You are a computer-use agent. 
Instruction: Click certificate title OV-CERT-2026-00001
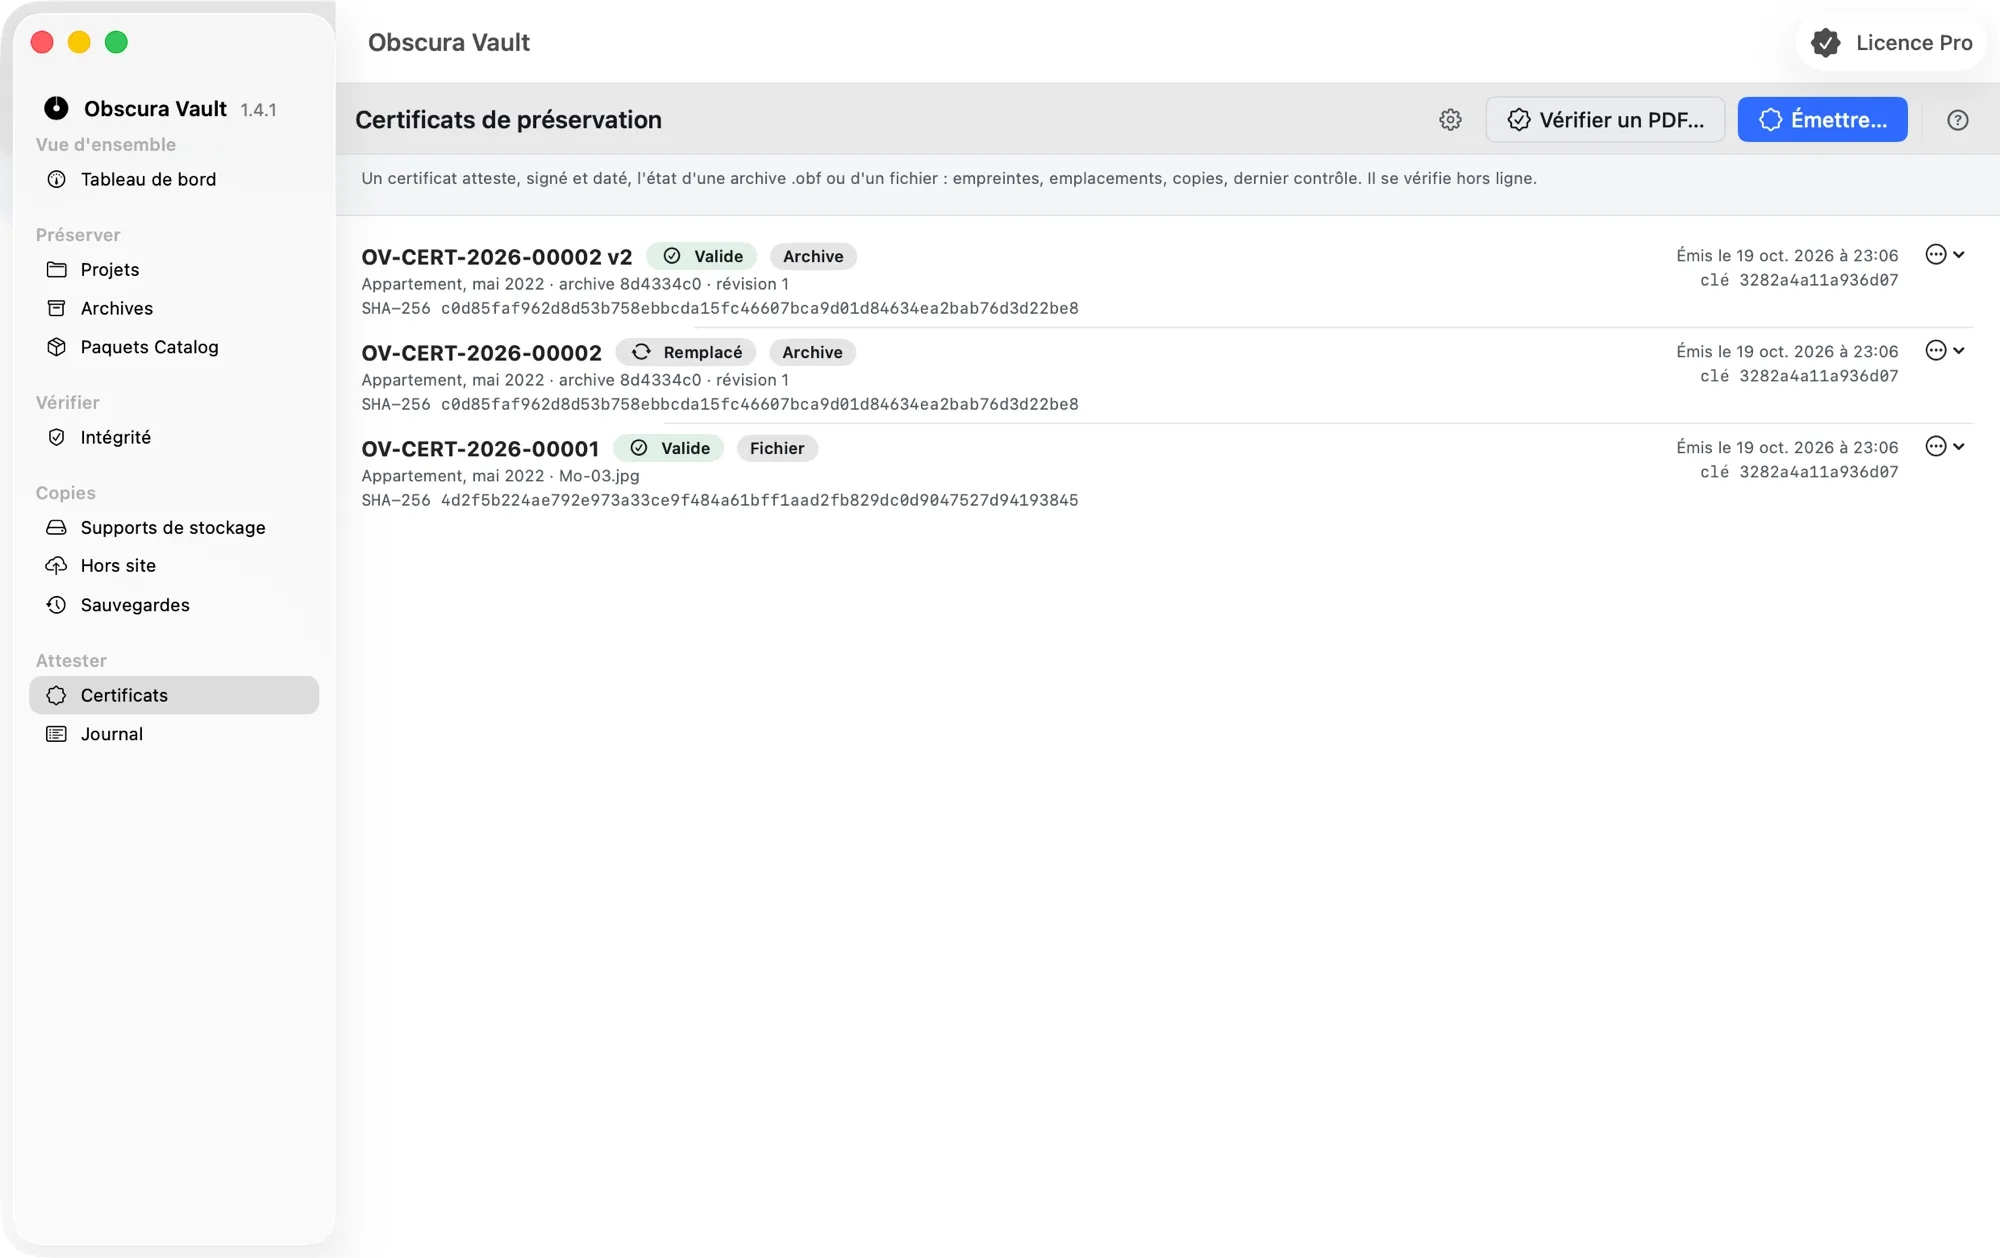tap(480, 449)
